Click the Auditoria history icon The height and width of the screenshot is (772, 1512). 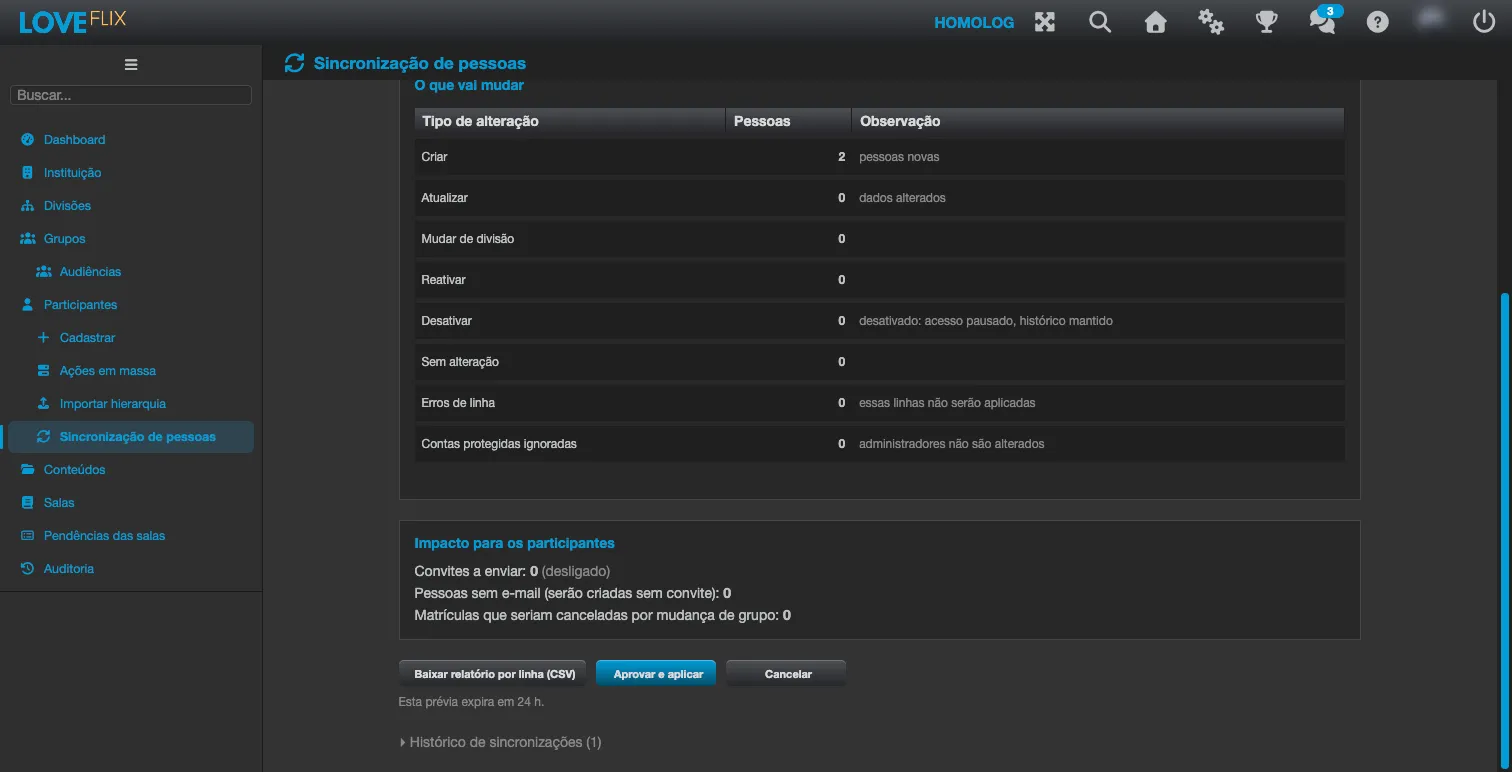[28, 569]
